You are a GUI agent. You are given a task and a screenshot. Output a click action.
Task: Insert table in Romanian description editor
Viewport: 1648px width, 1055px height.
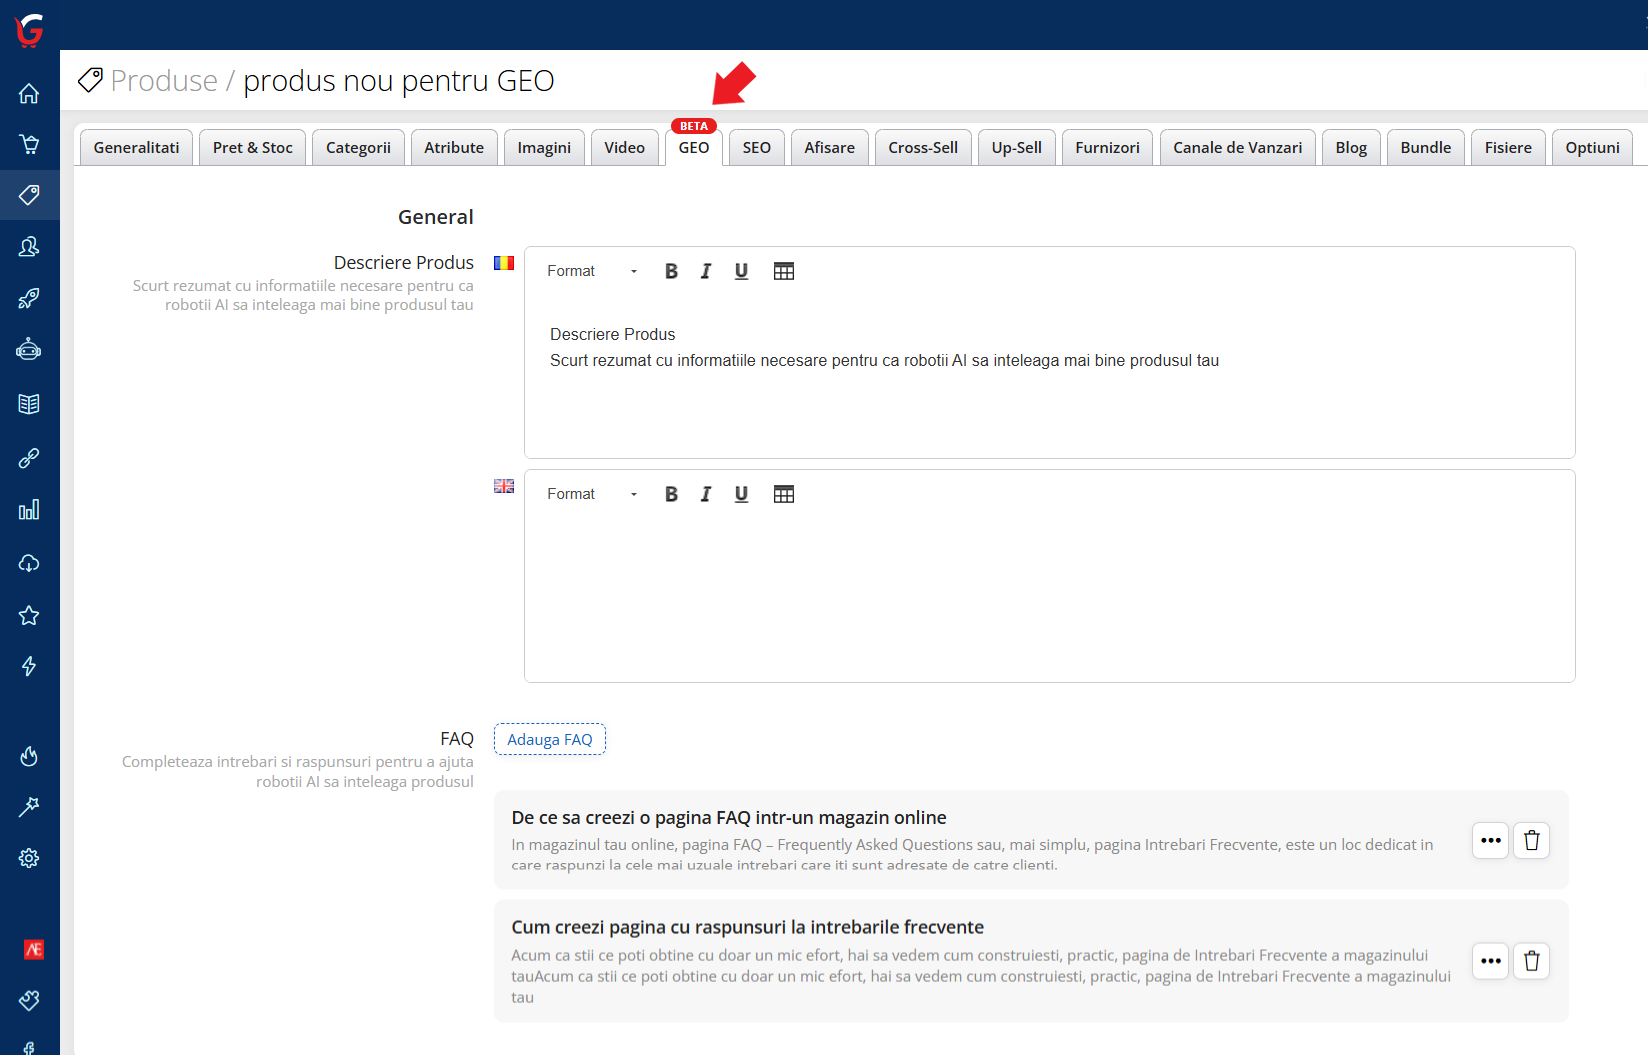(x=784, y=271)
